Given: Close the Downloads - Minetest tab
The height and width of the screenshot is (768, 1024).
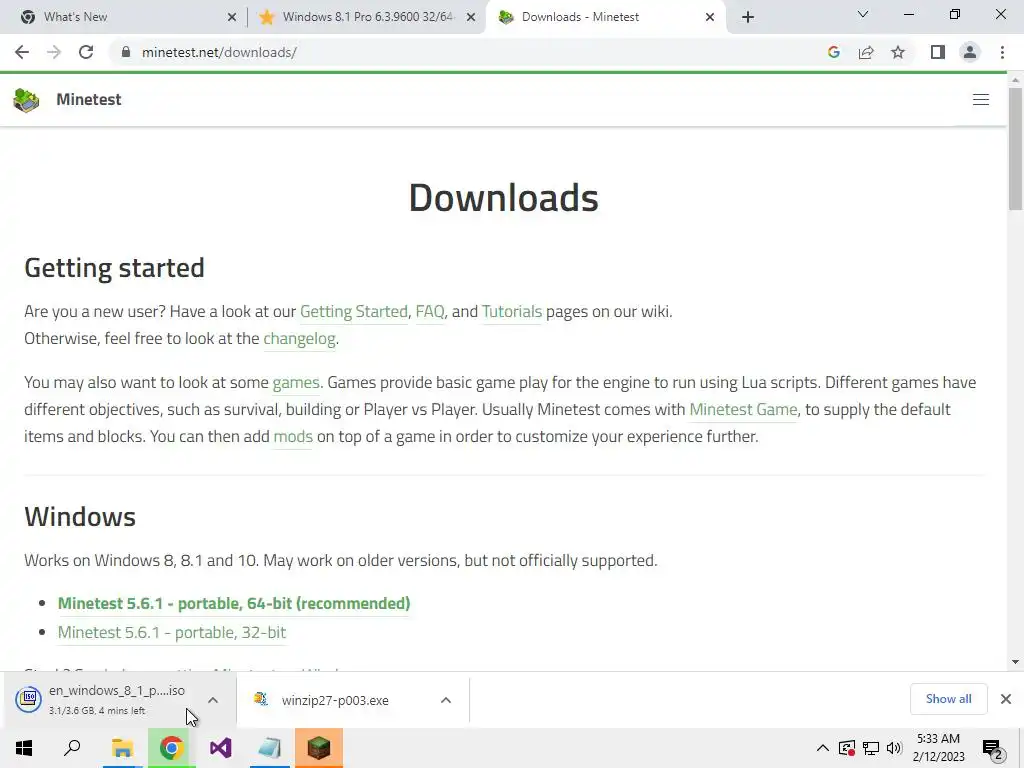Looking at the screenshot, I should click(x=710, y=17).
